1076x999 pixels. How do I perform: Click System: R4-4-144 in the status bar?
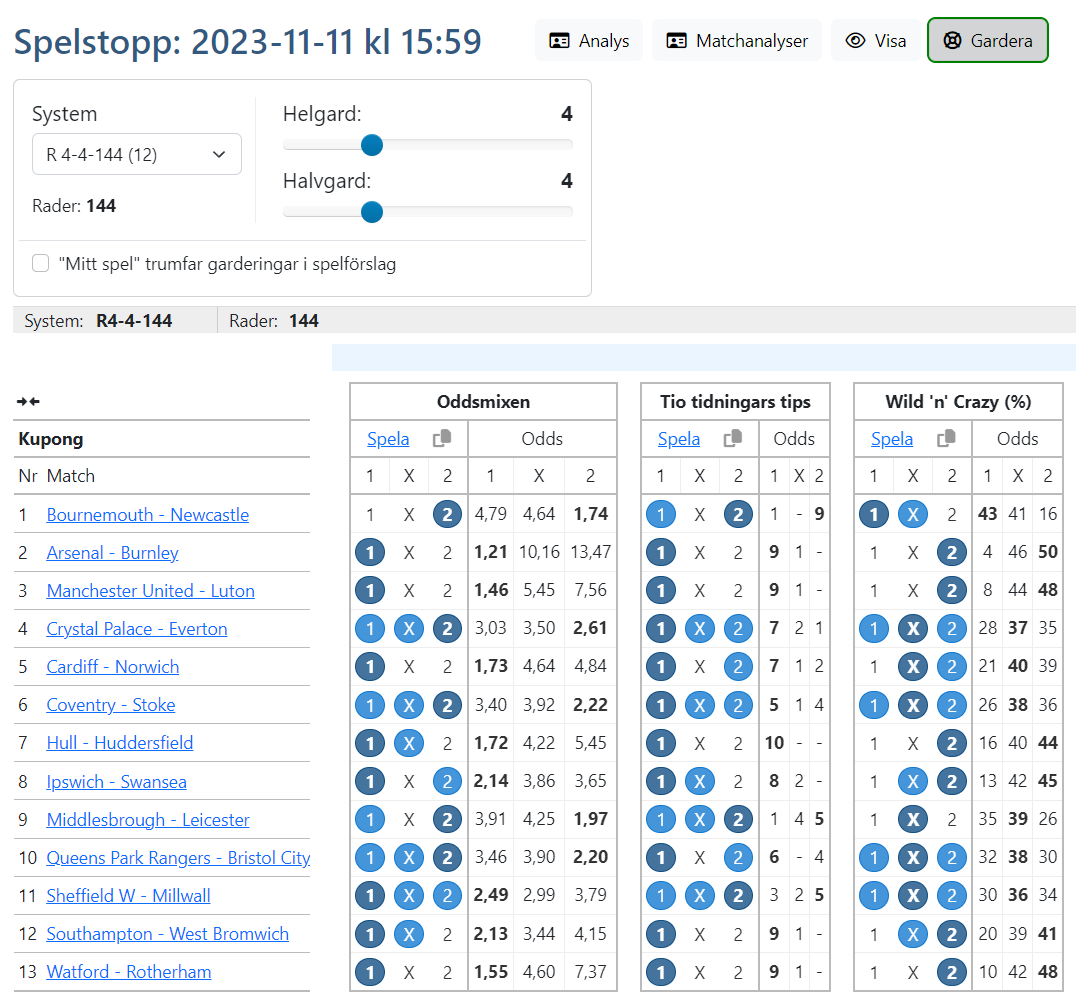(x=98, y=321)
